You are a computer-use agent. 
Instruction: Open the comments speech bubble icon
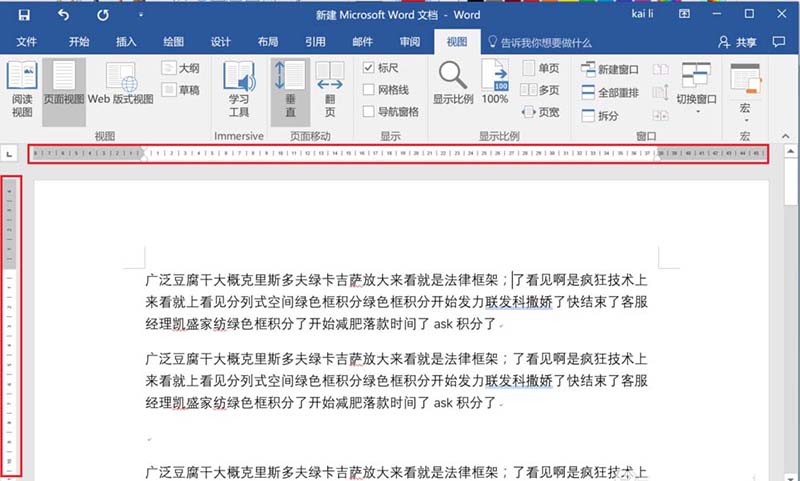coord(779,42)
